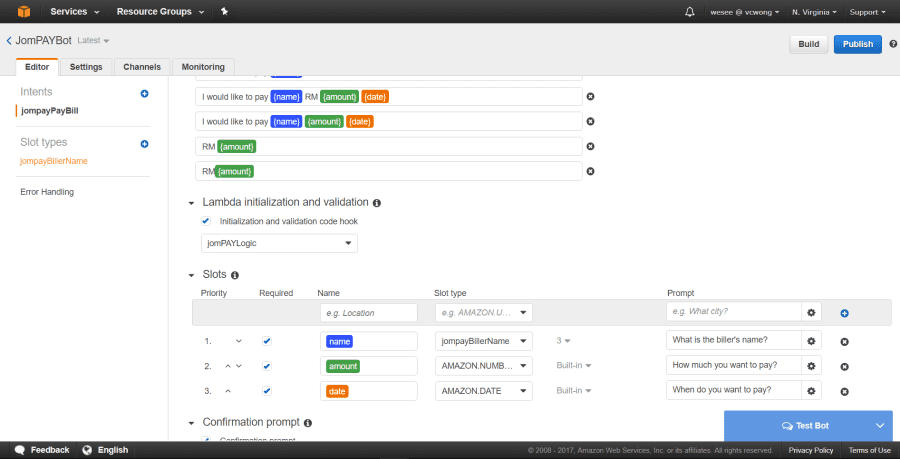Collapse the Confirmation prompt section
The height and width of the screenshot is (459, 900).
tap(191, 423)
